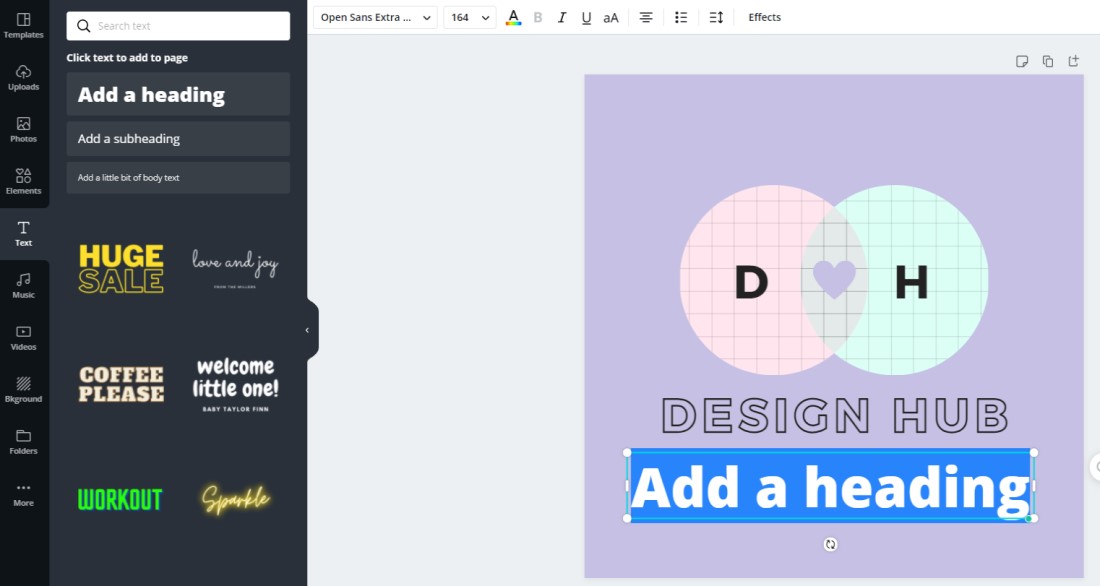
Task: Select the HUGE SALE text template
Action: (121, 268)
